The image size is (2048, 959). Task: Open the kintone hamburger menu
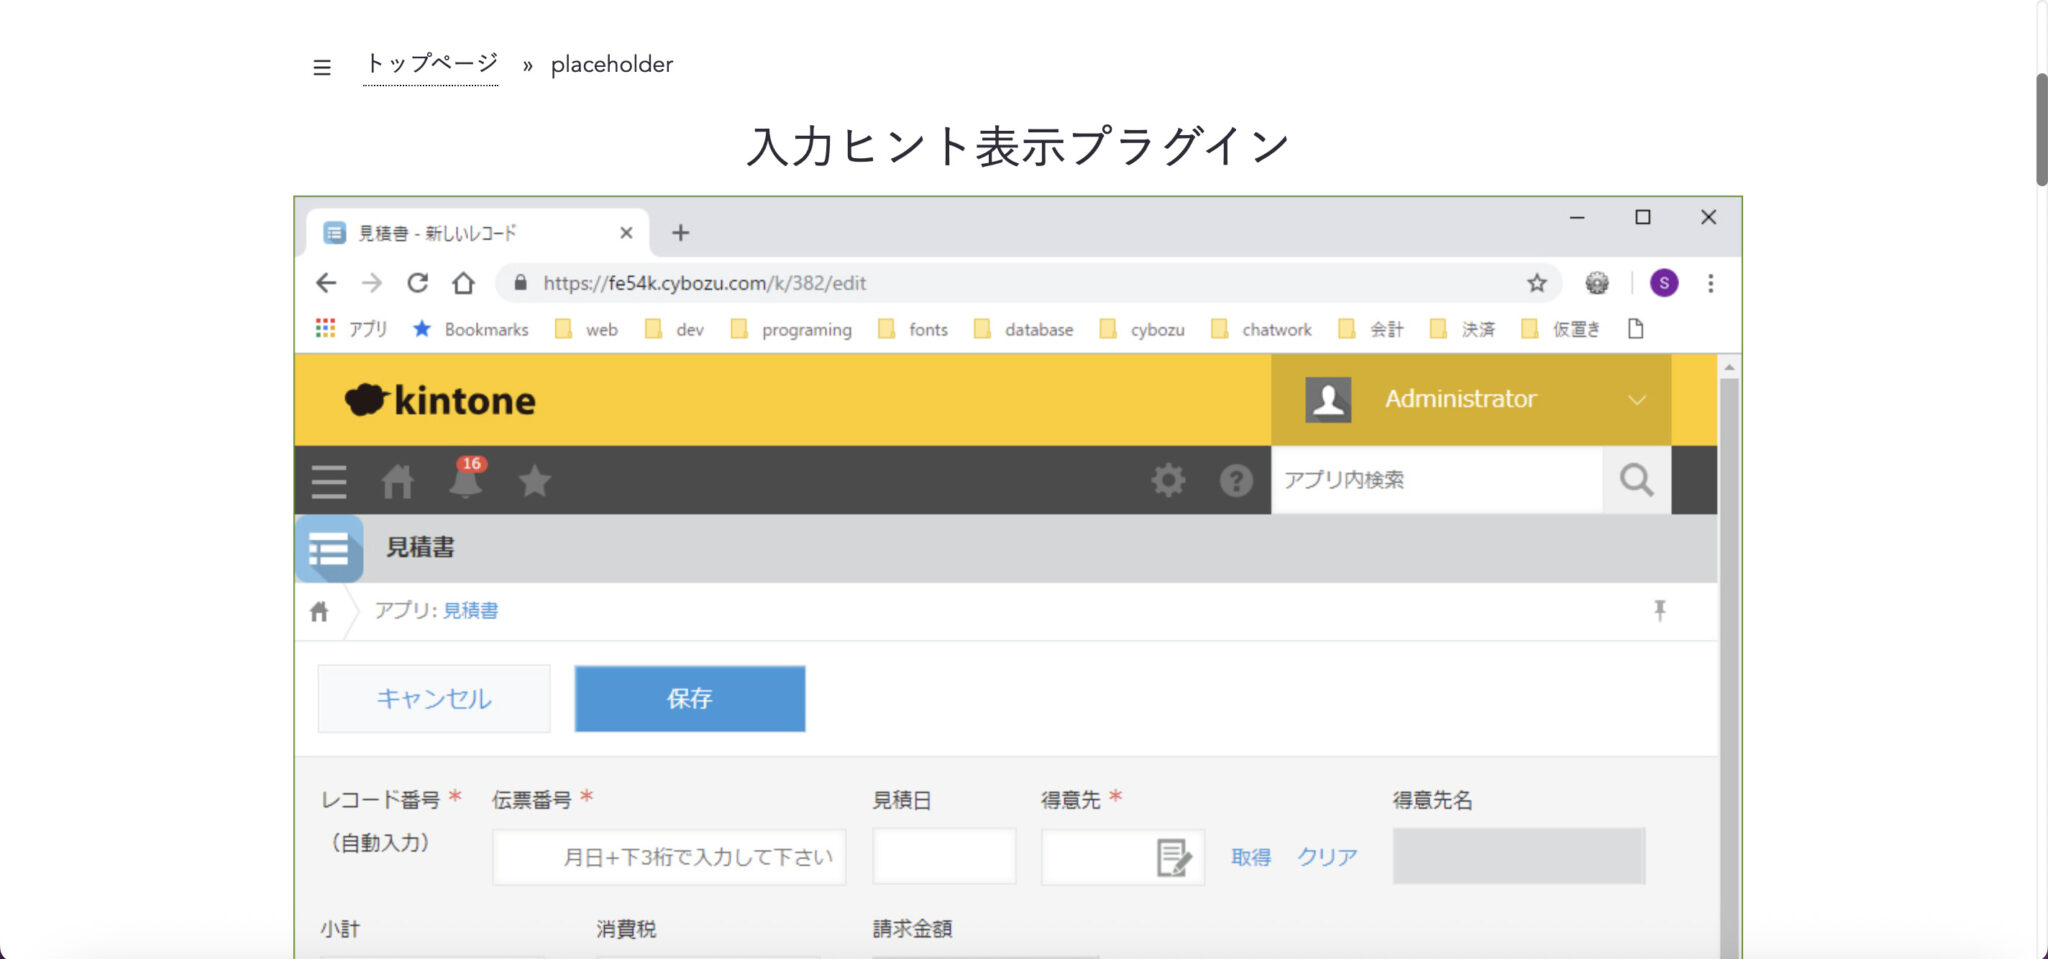[328, 481]
